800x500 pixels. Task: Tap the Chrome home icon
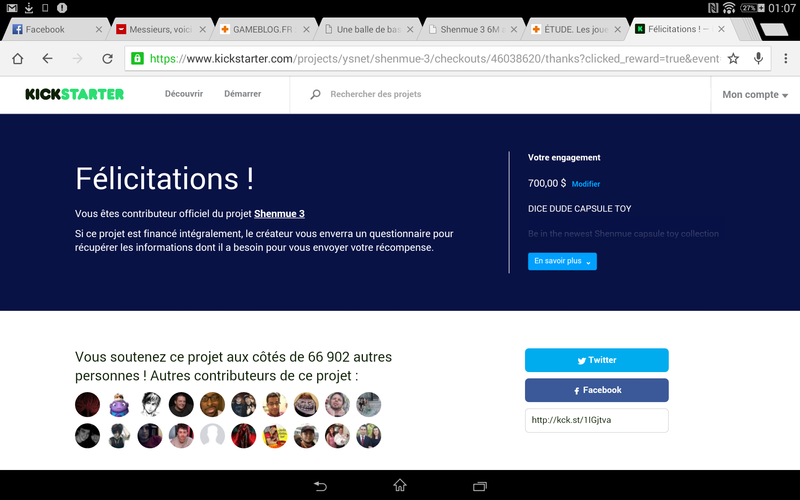click(x=17, y=59)
